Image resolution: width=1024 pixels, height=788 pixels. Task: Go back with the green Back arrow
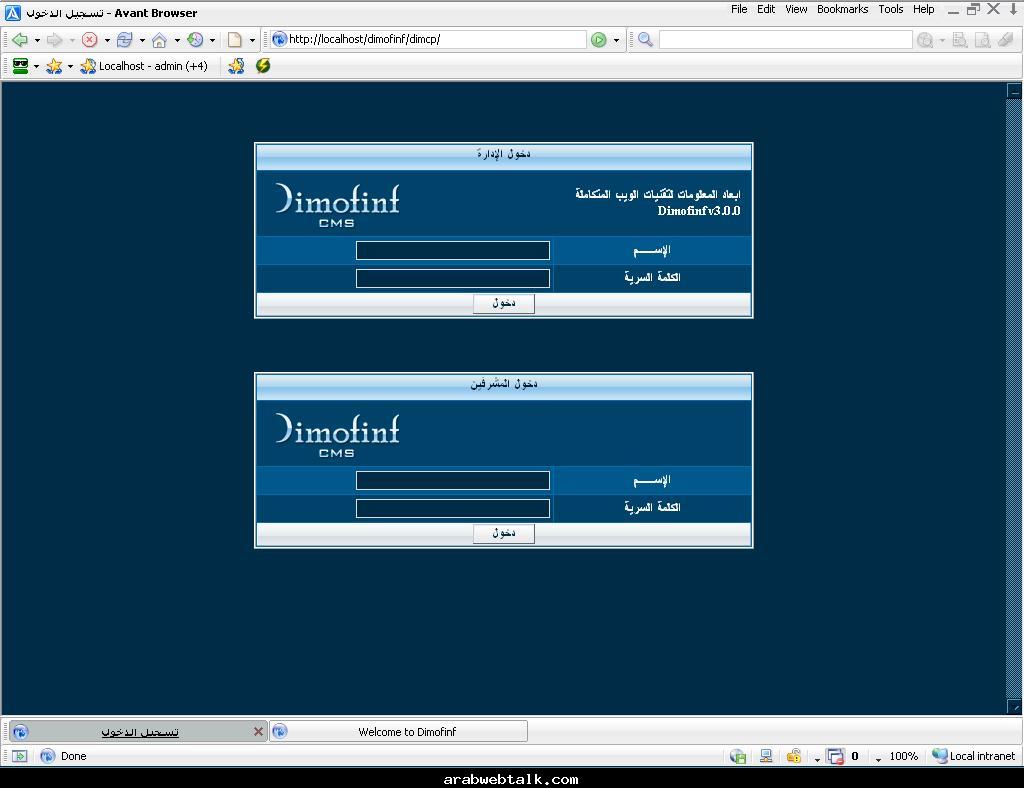20,40
